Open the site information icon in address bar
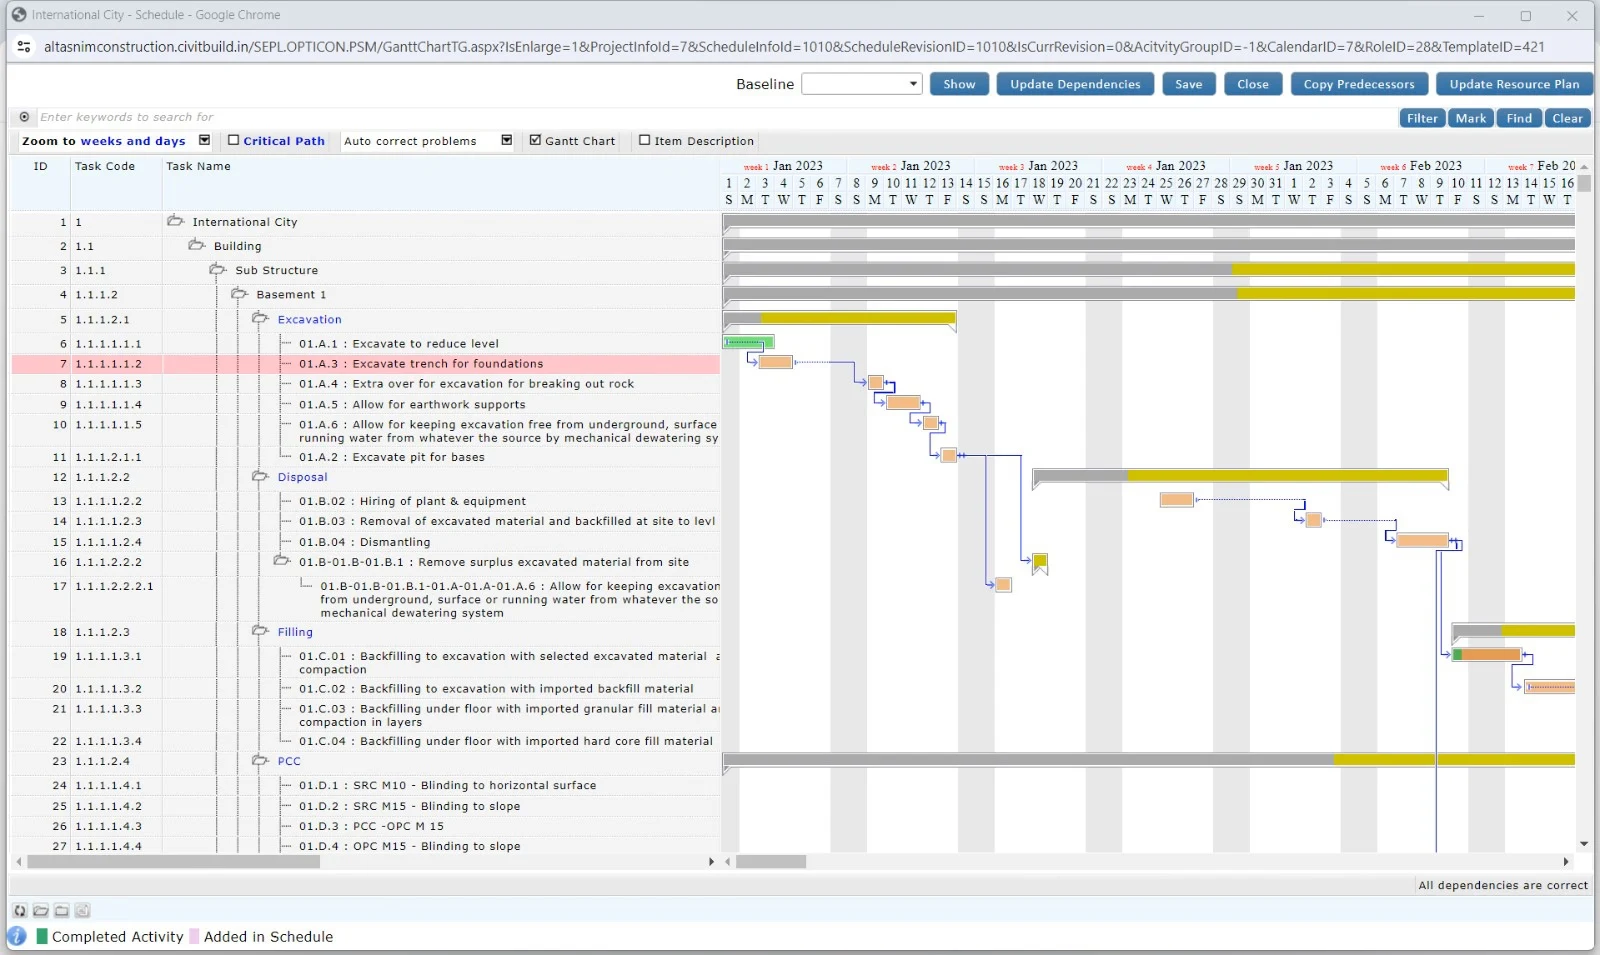 pos(24,47)
